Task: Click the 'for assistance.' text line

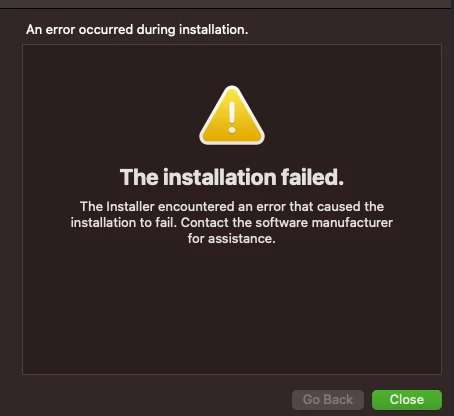Action: (232, 239)
